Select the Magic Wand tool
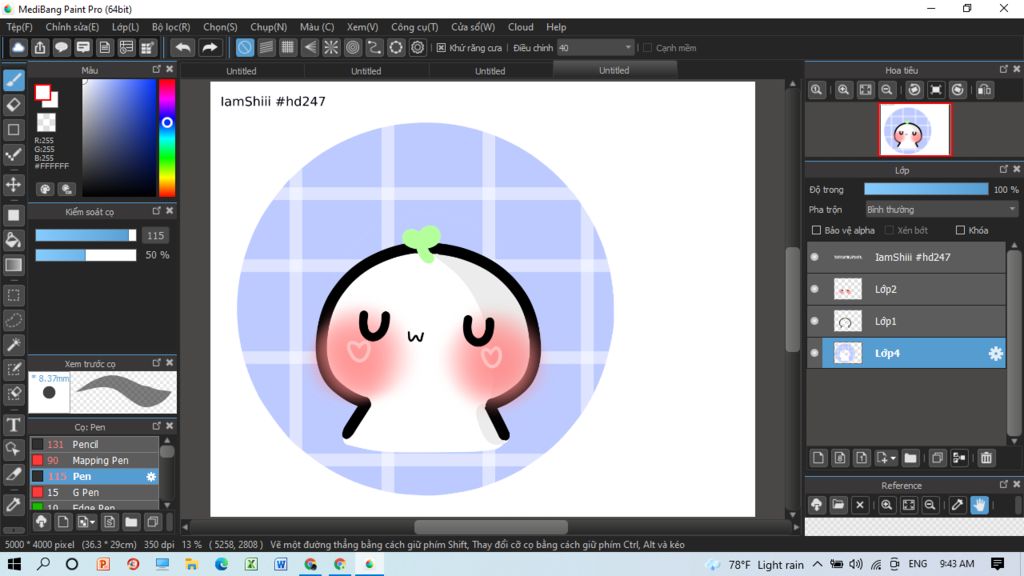This screenshot has width=1024, height=576. (x=14, y=345)
